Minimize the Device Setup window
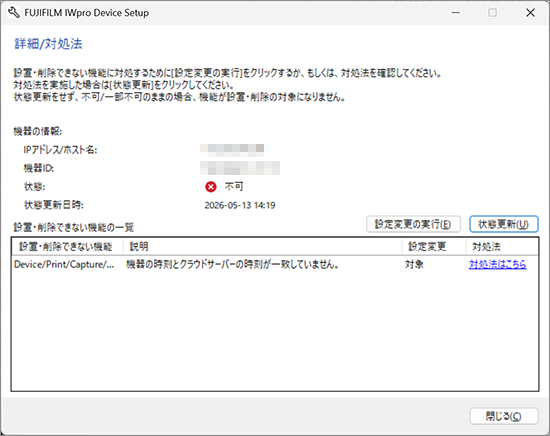Screen dimensions: 550x436 456,13
